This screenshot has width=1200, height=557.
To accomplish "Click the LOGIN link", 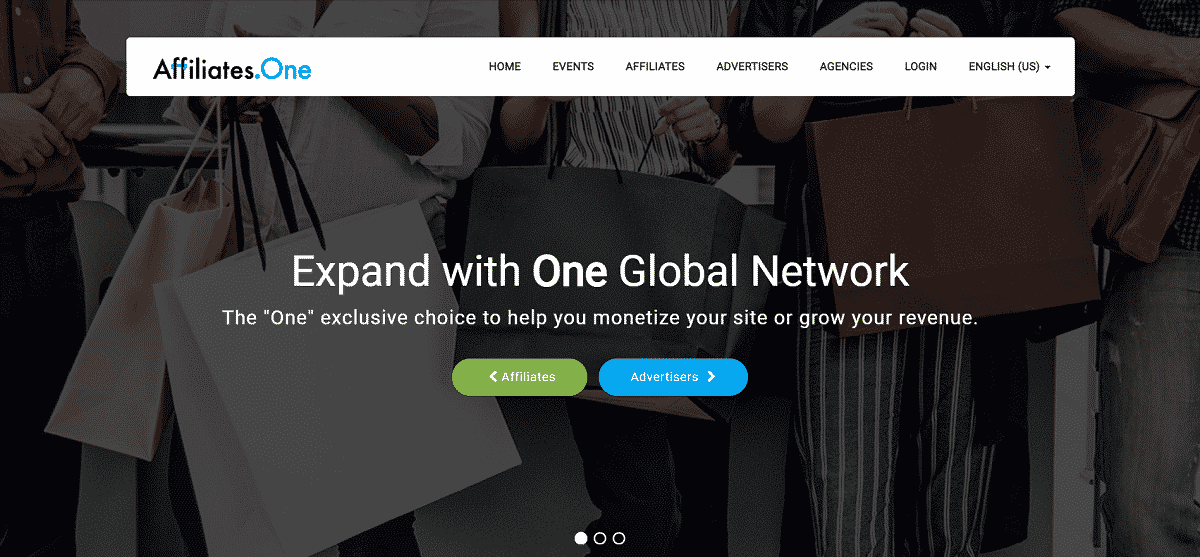I will [921, 67].
